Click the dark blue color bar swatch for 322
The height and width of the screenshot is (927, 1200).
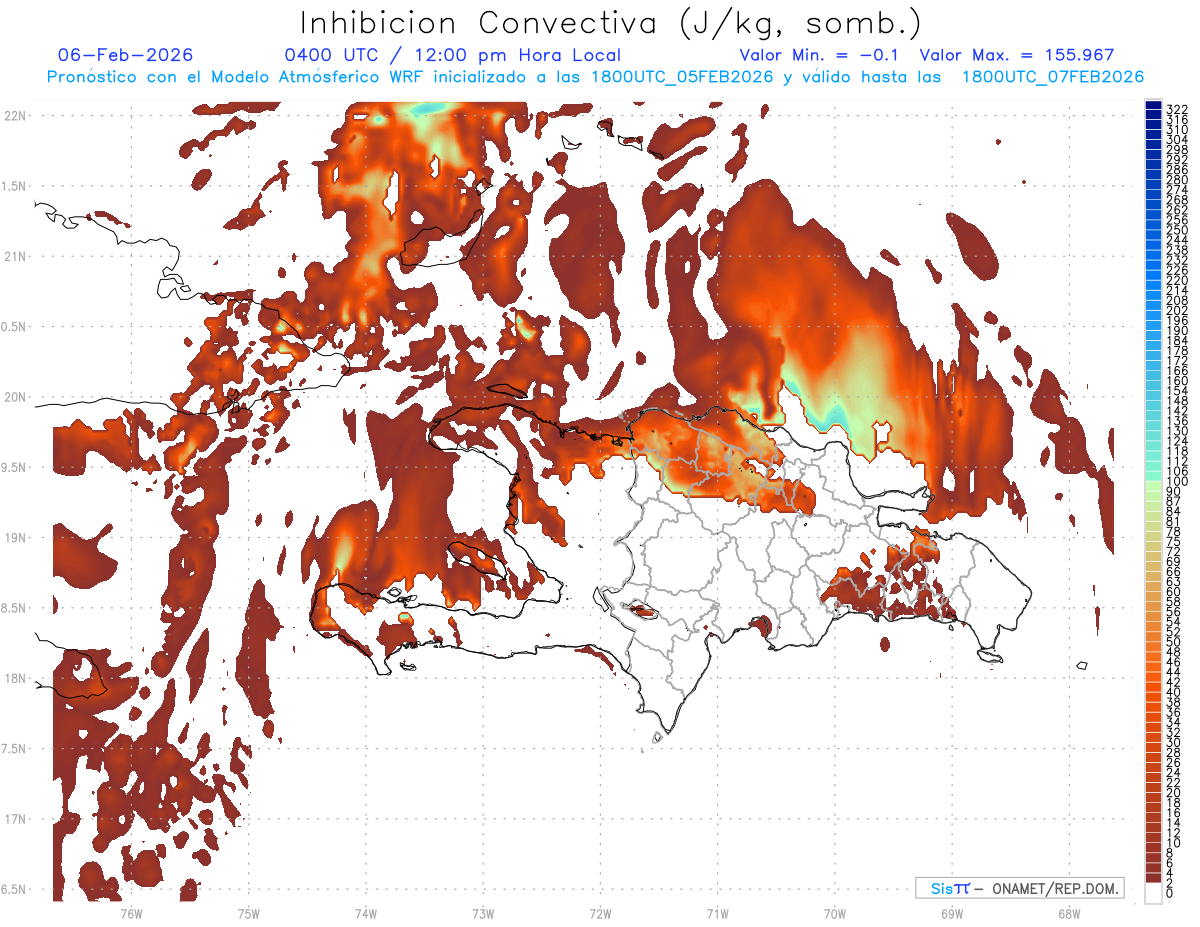coord(1154,107)
